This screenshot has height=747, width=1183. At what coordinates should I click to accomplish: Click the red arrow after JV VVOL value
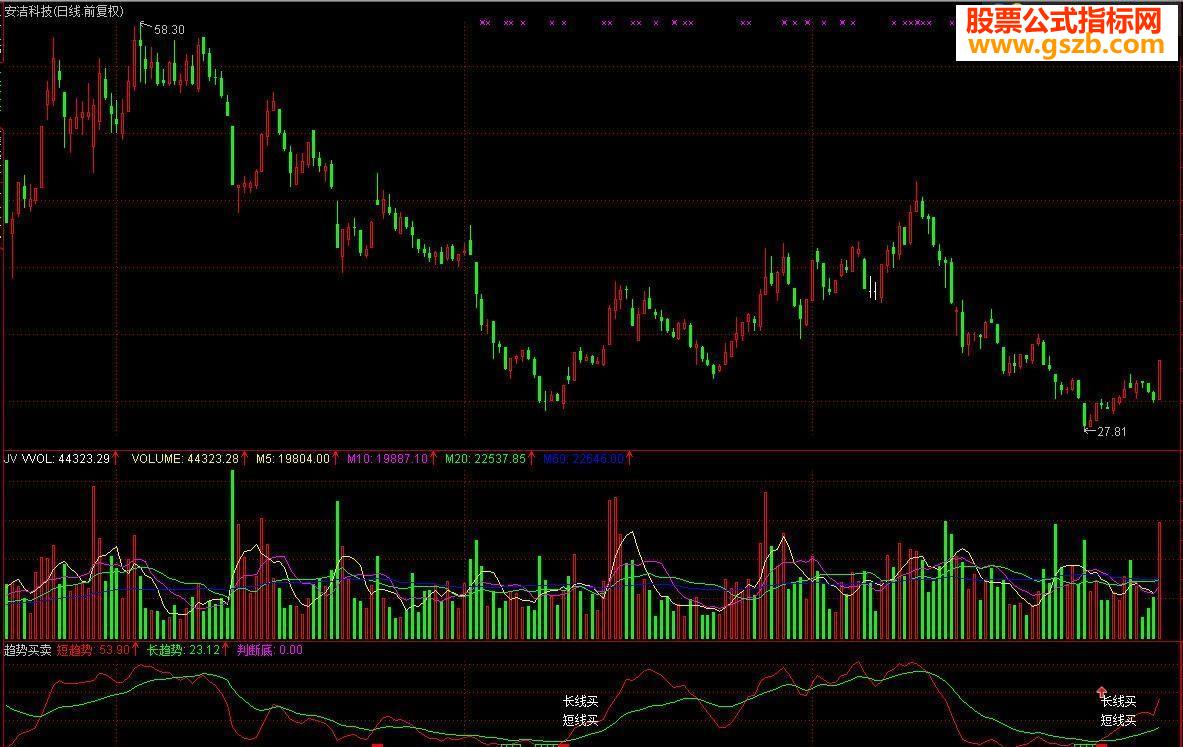click(x=116, y=458)
